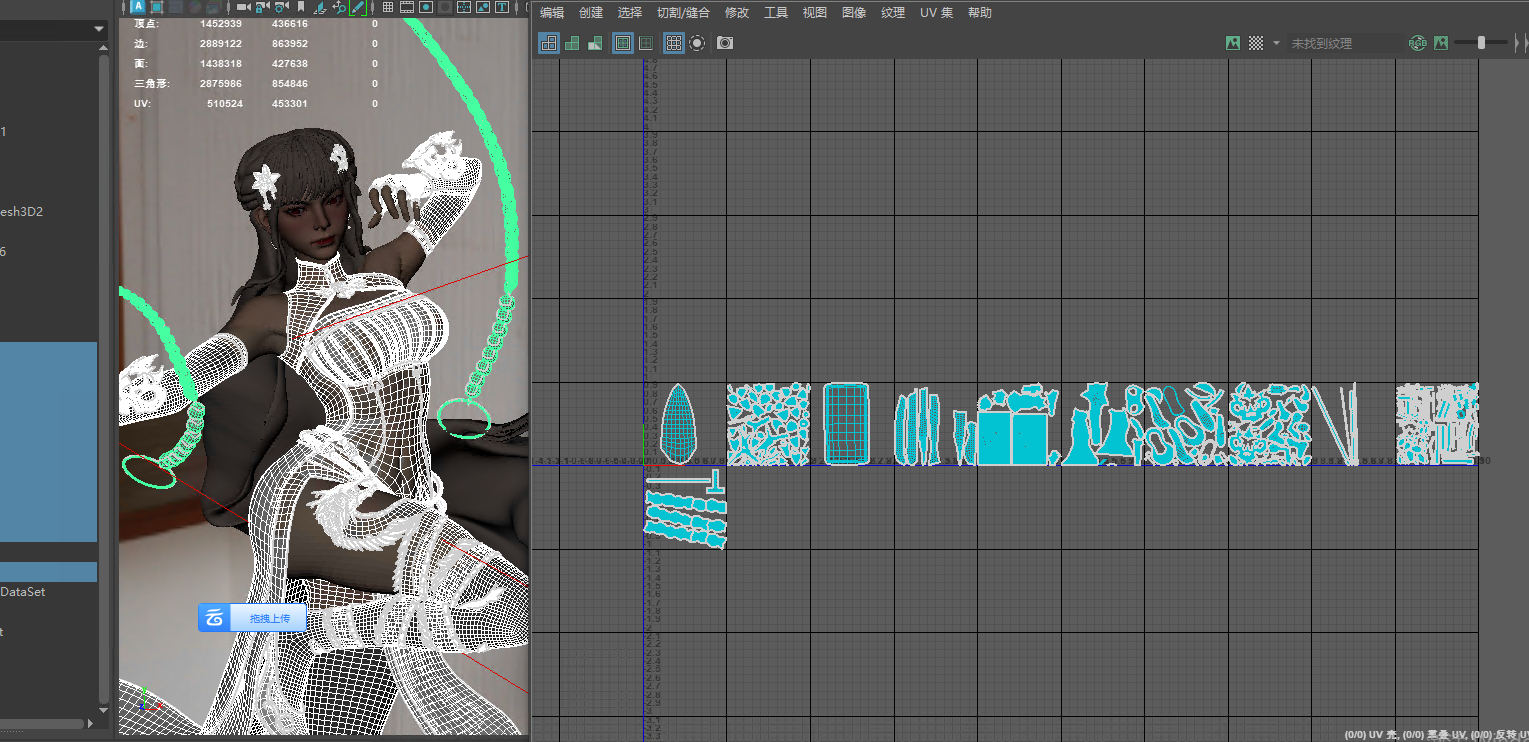The height and width of the screenshot is (742, 1529).
Task: Click the 三角形 triangle count label
Action: (x=152, y=83)
